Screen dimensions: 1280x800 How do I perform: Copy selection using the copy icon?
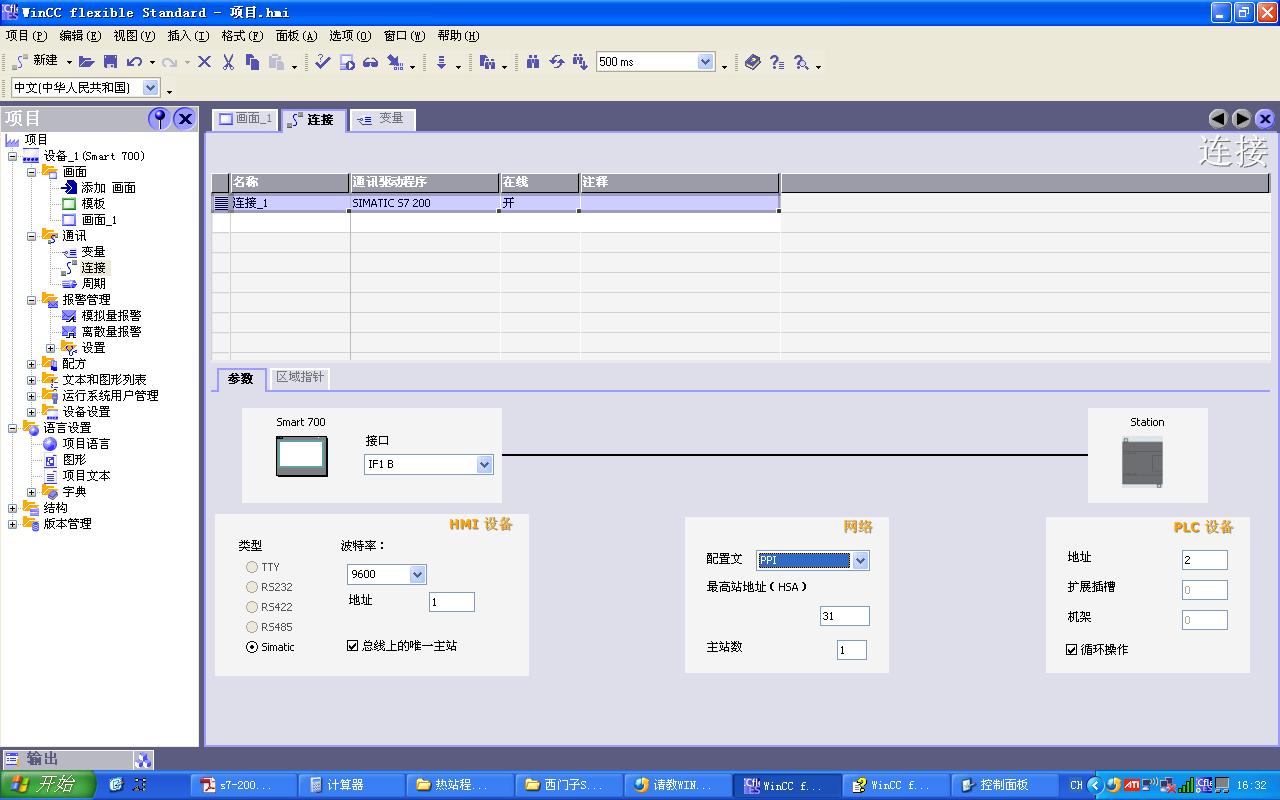[x=252, y=62]
